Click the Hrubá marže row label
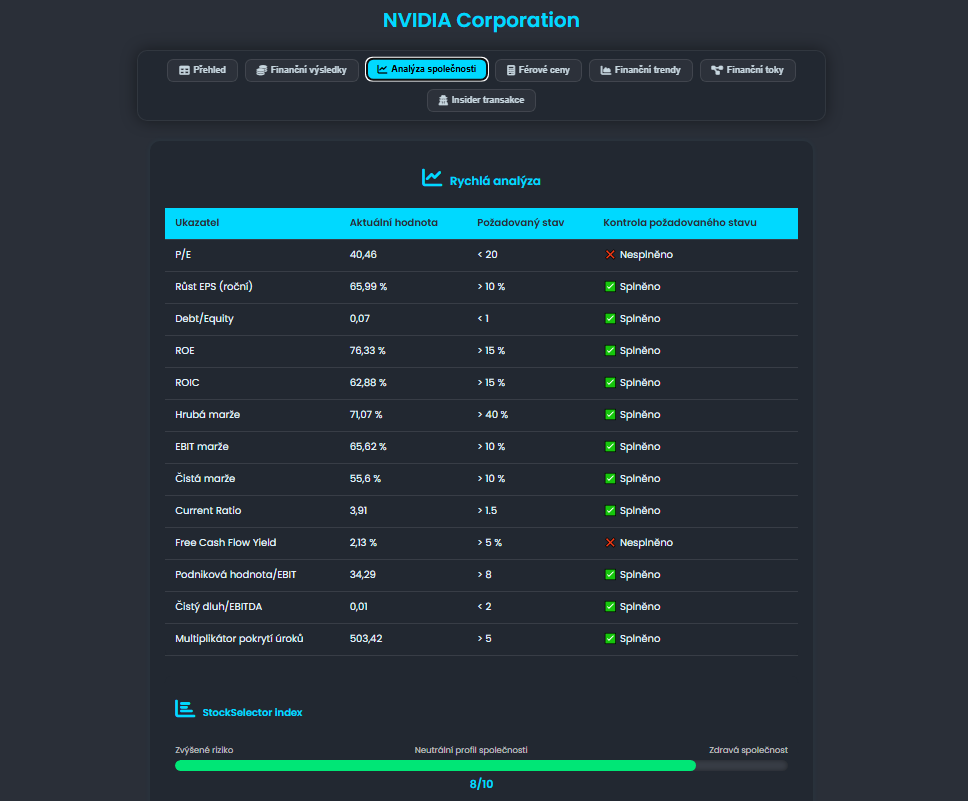Screen dimensions: 968x801 [x=207, y=414]
